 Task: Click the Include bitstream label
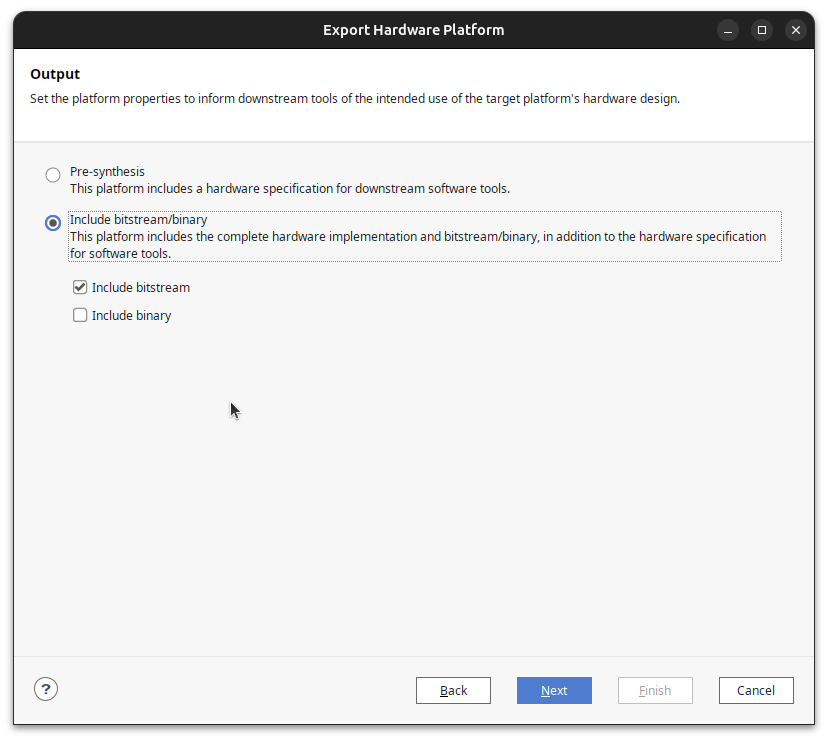point(139,287)
